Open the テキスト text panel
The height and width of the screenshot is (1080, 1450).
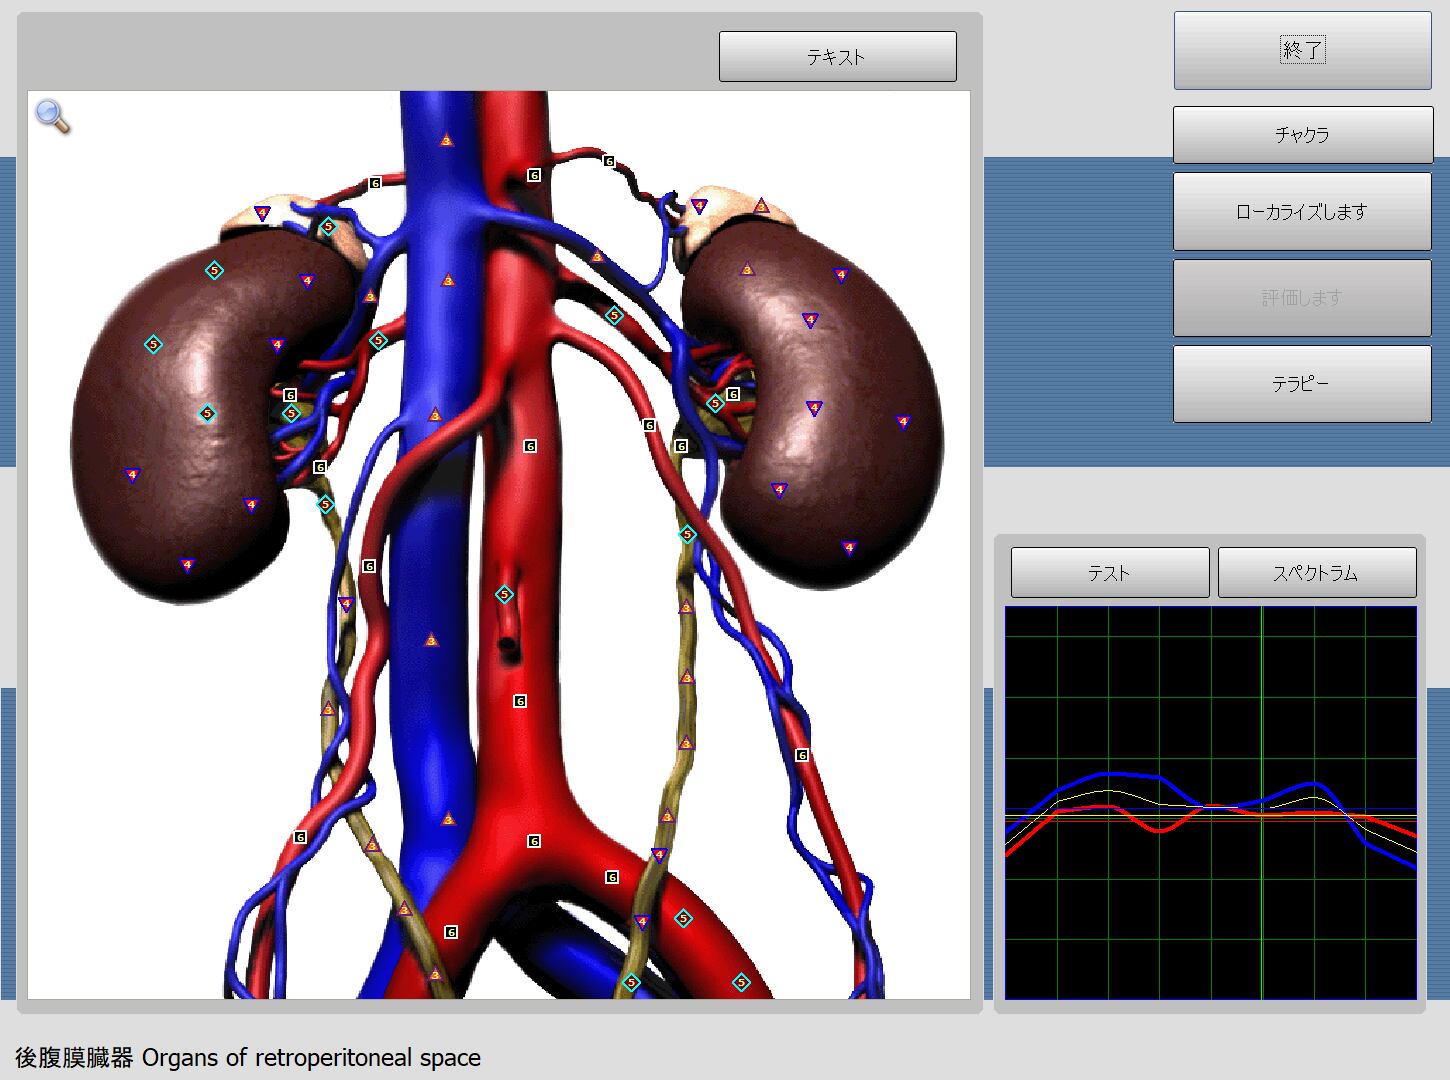(837, 57)
